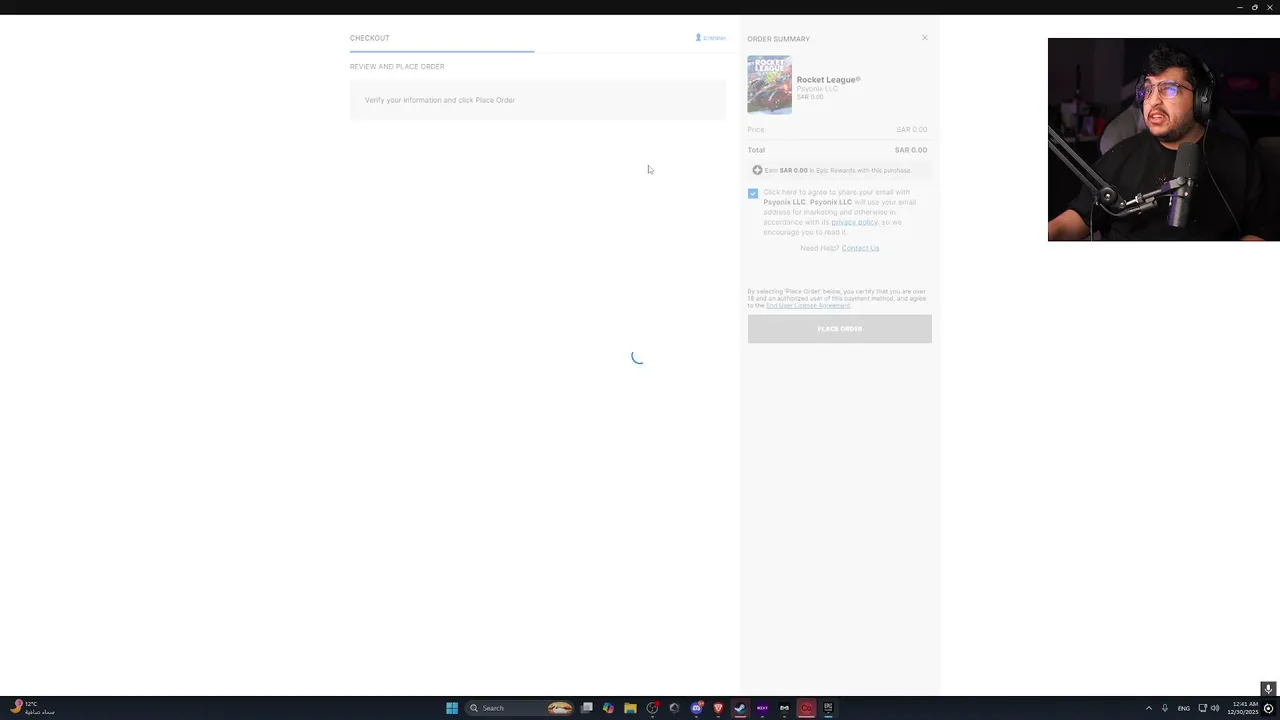Screen dimensions: 1280x720
Task: Open the weather widget showing 12°C
Action: tap(32, 708)
